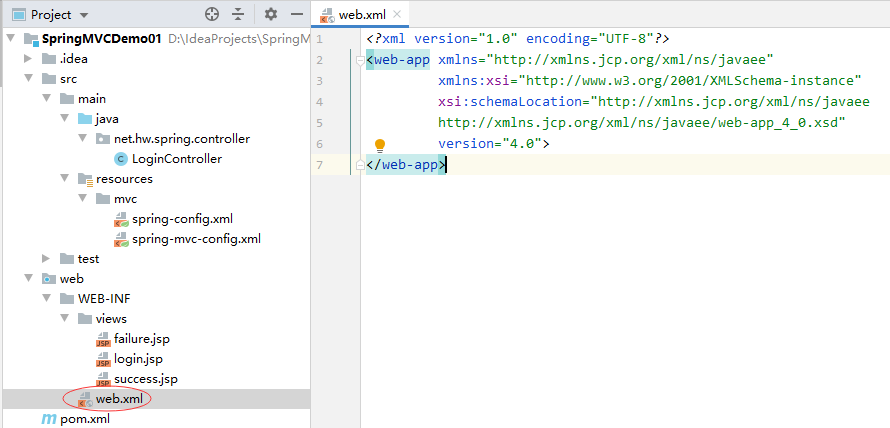Click line number 5 in gutter
Screen dimensions: 890x428
(x=319, y=123)
